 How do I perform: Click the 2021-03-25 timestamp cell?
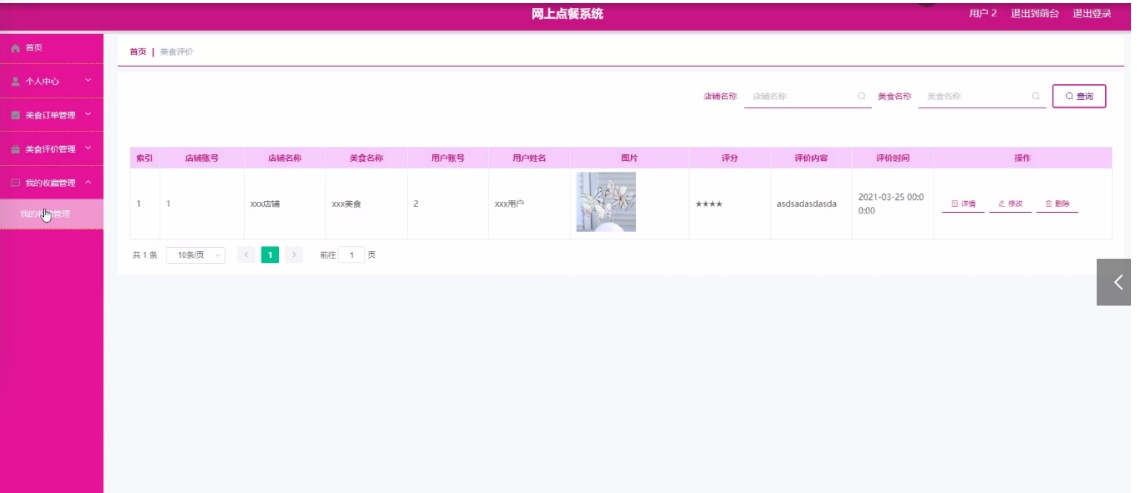click(891, 204)
